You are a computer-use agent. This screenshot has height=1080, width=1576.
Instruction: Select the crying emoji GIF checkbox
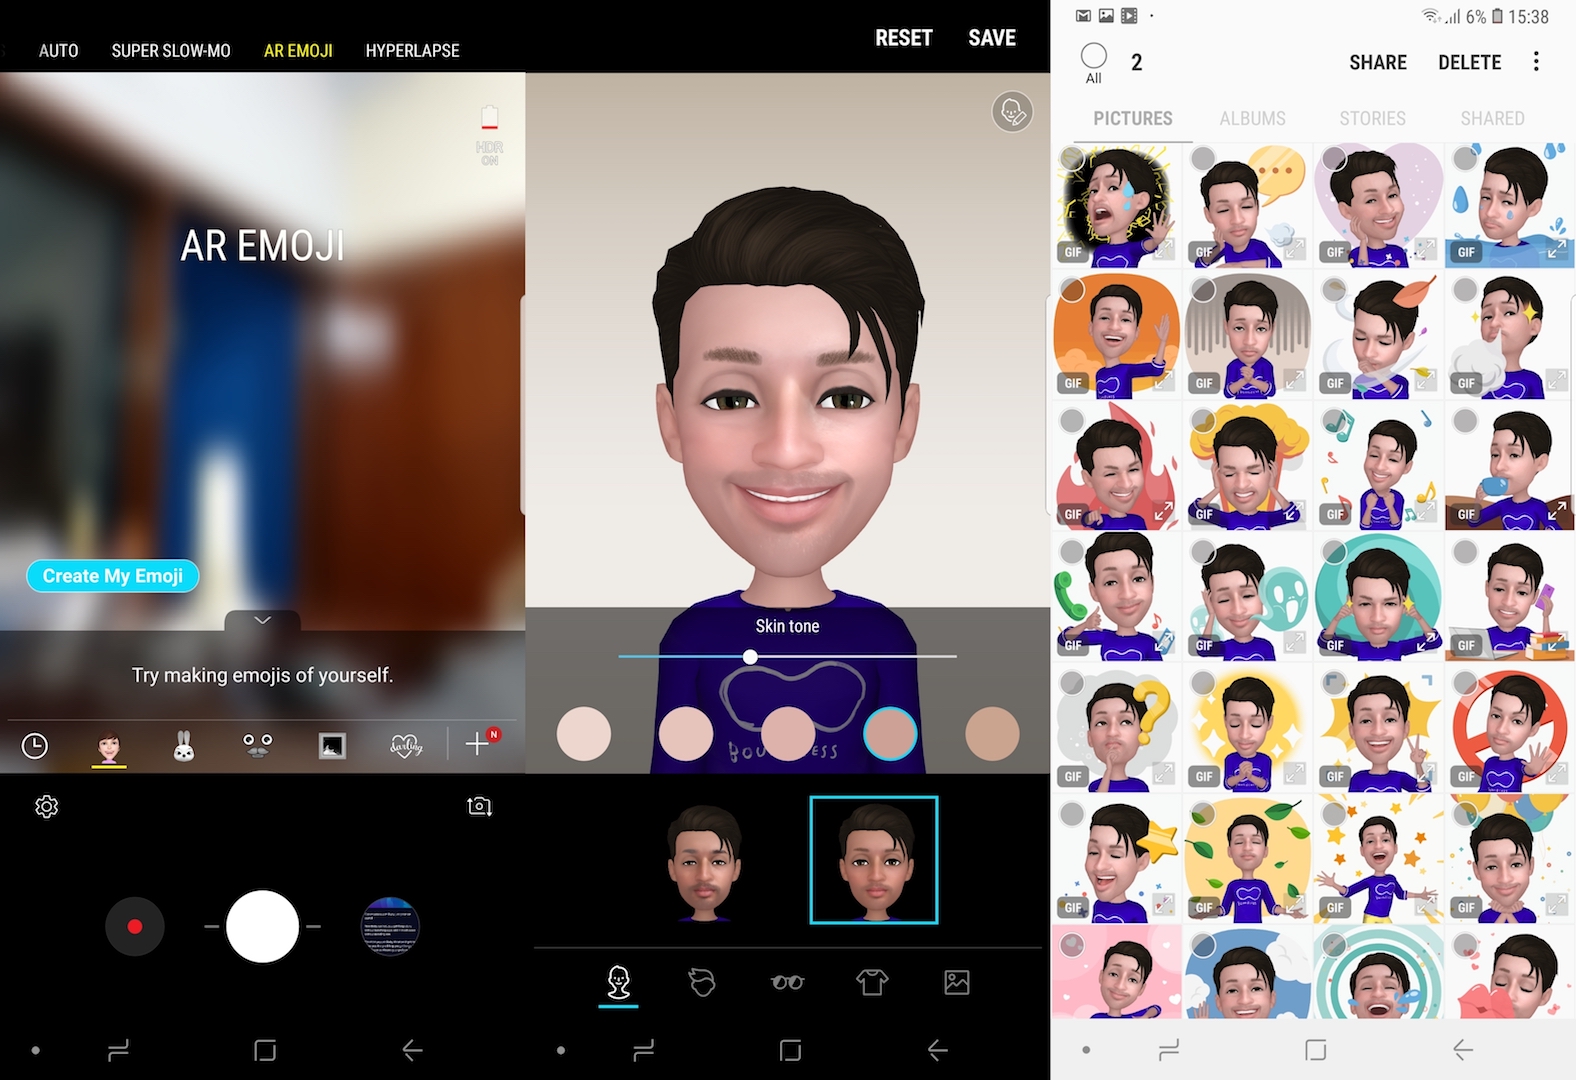[x=1073, y=159]
